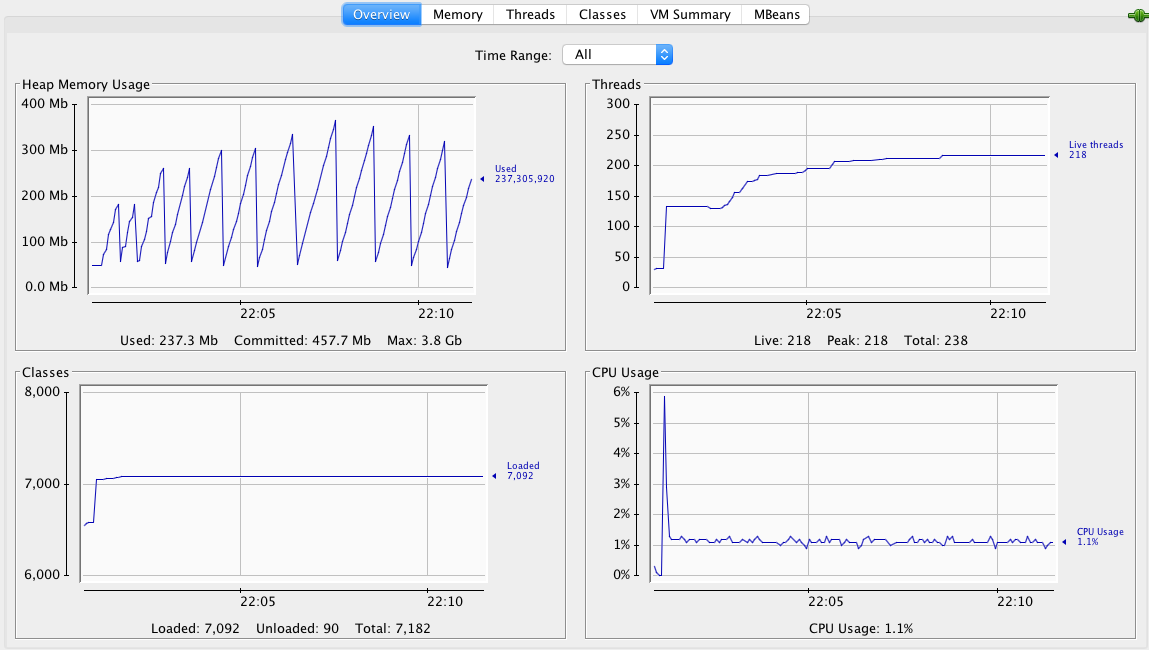Click the classes Unloaded 90 summary text
1149x650 pixels.
tap(298, 629)
